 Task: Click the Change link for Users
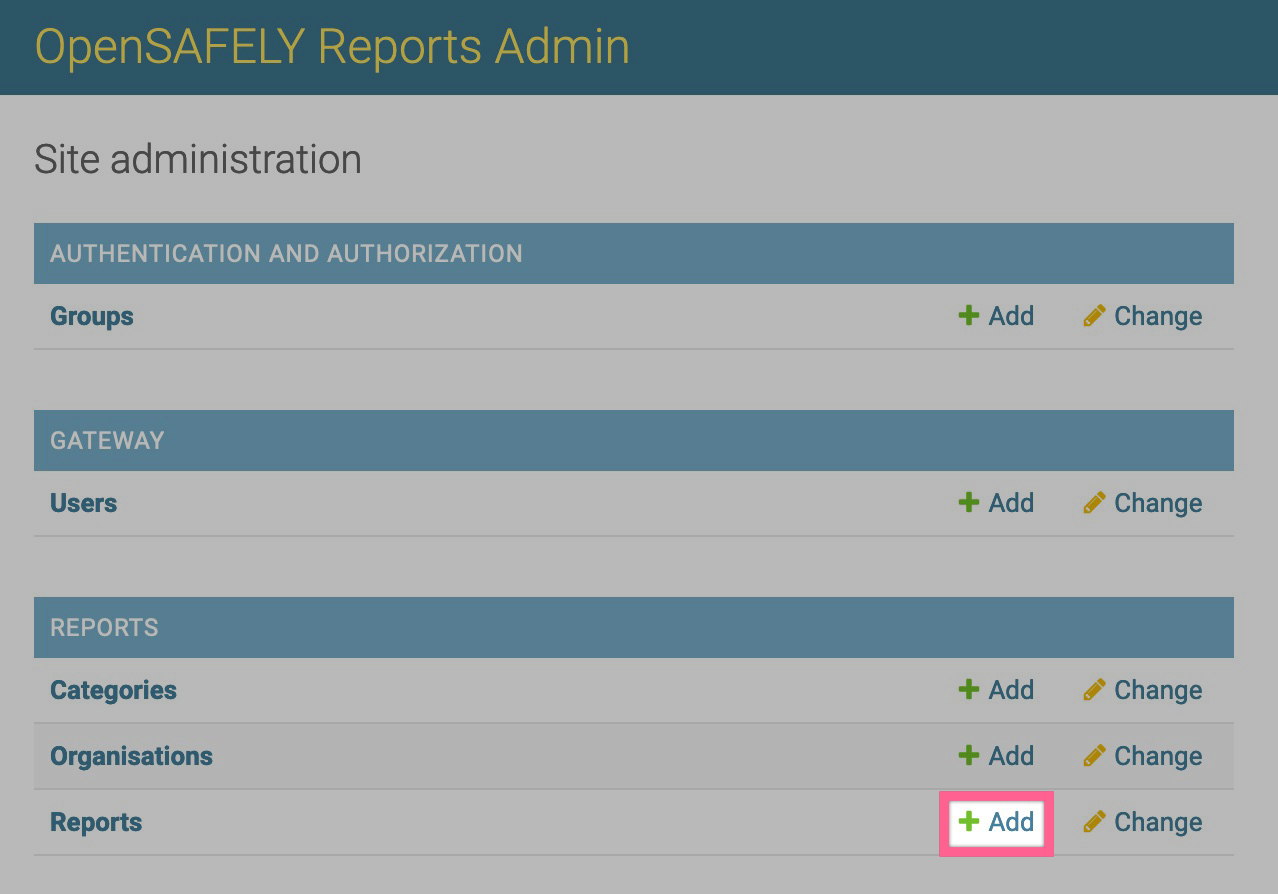coord(1158,503)
